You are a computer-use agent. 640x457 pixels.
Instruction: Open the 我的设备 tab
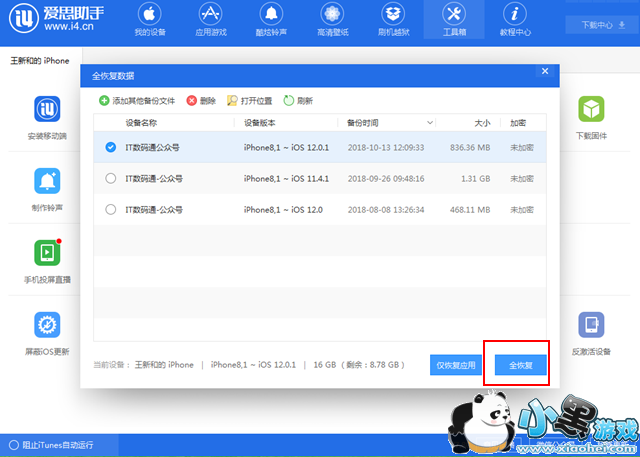click(150, 20)
